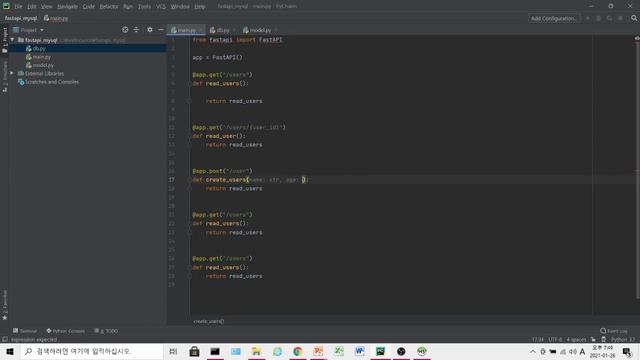Open the Python Console tool window
This screenshot has height=360, width=640.
coord(65,331)
